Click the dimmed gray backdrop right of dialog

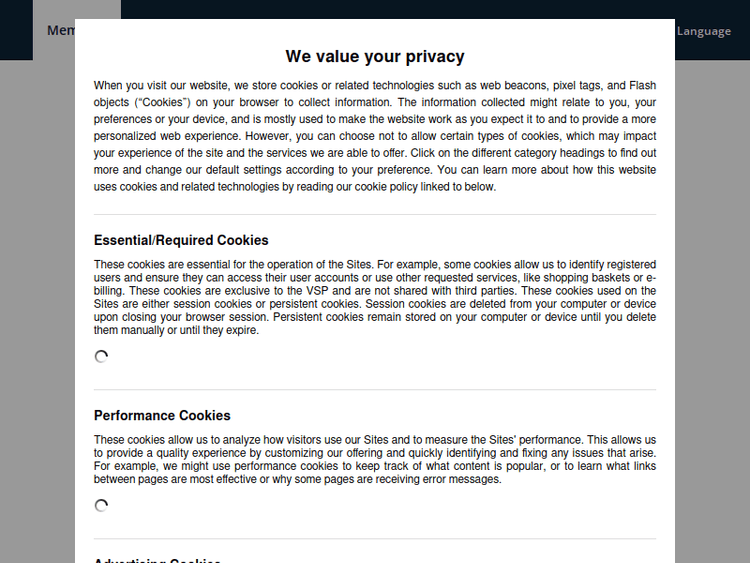(x=712, y=300)
